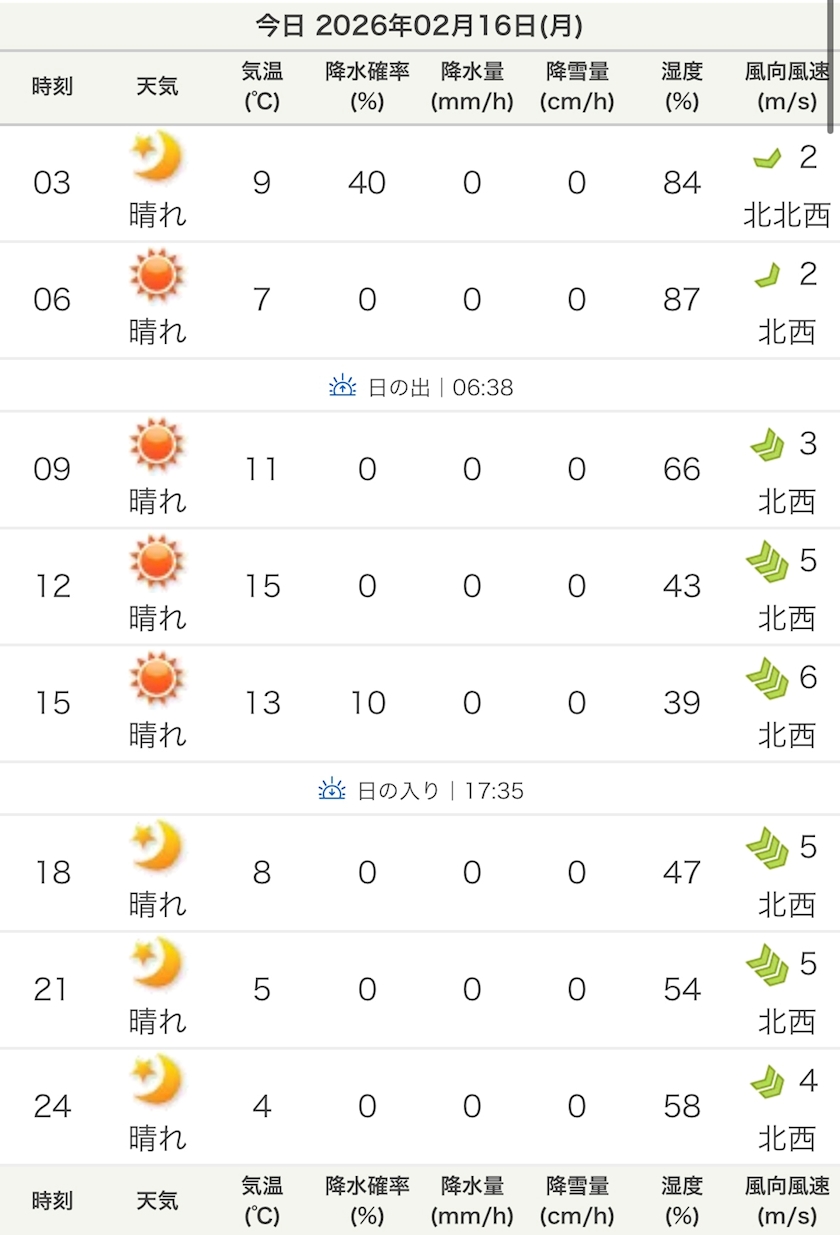Click the sunset icon beside 日の入り
Viewport: 840px width, 1235px height.
click(332, 790)
